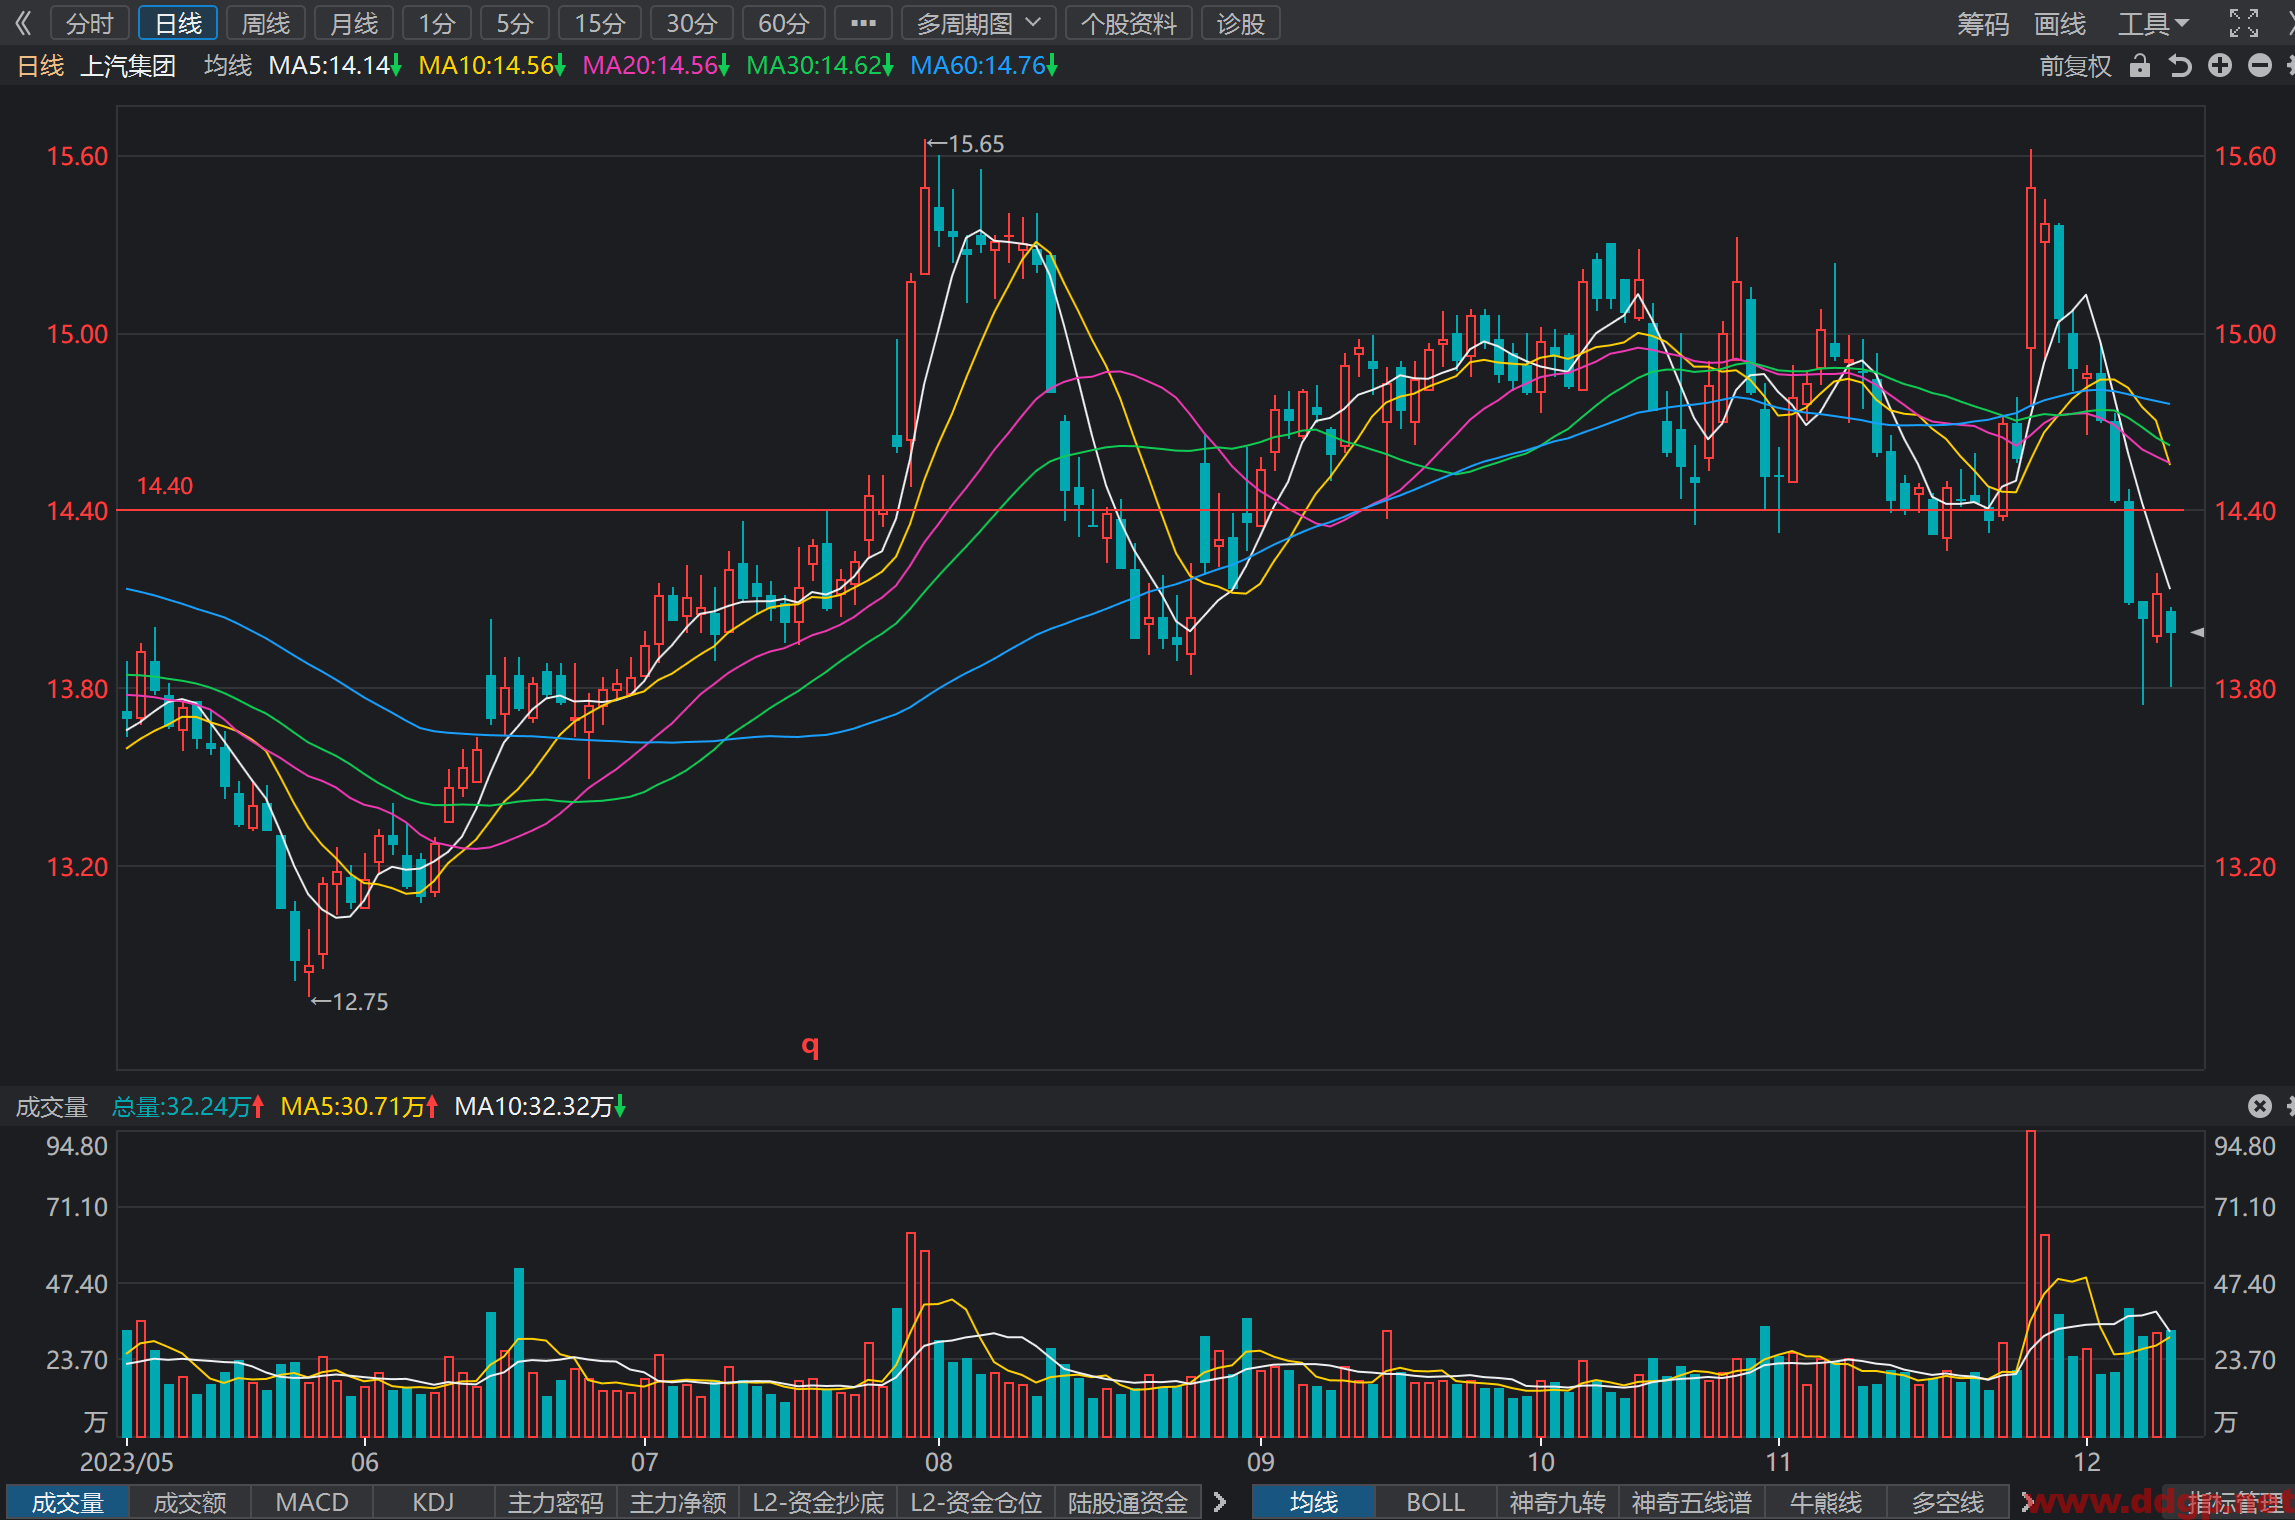
Task: Select 神奇九转 overlay tab
Action: tap(1558, 1502)
